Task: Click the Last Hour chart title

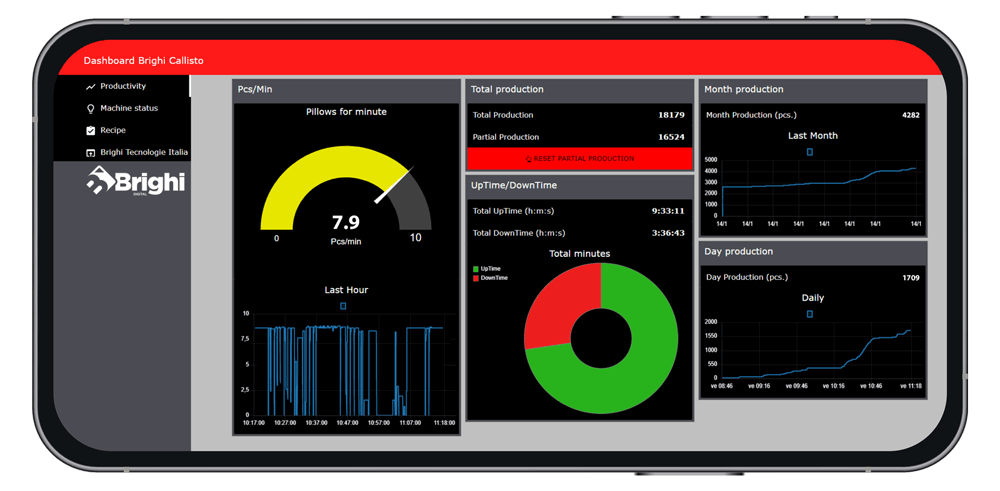Action: (346, 290)
